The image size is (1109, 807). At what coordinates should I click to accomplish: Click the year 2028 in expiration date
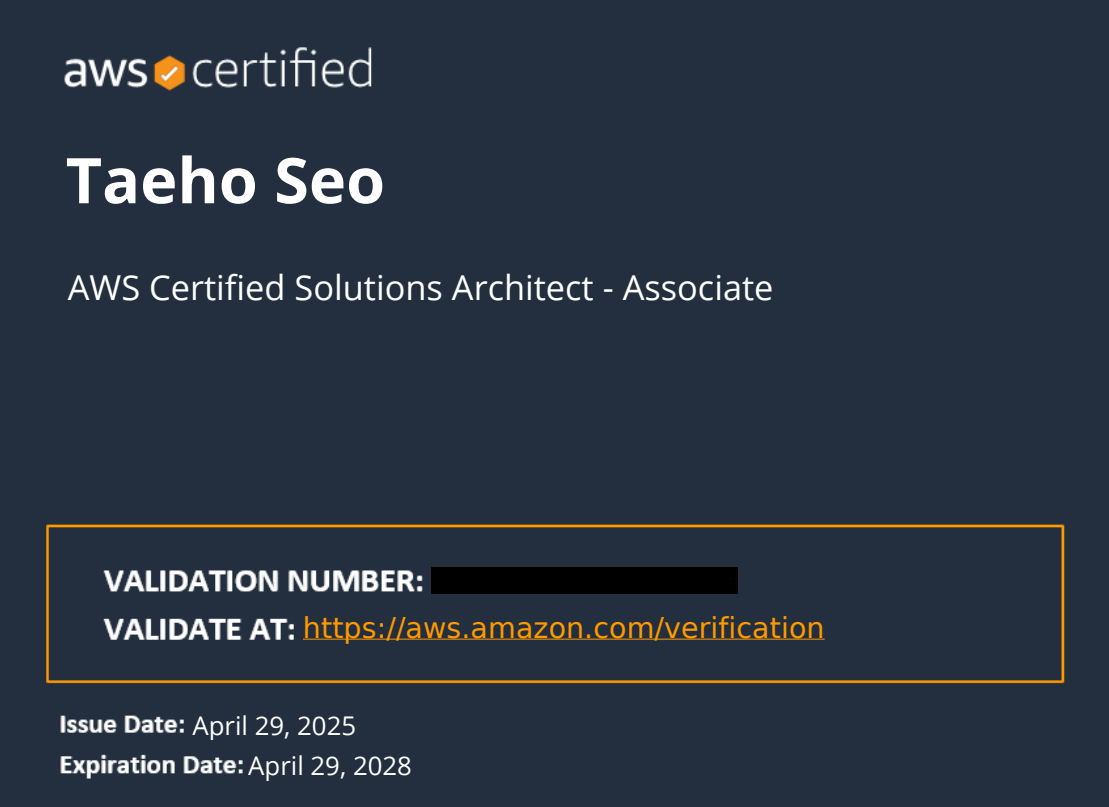[x=382, y=766]
